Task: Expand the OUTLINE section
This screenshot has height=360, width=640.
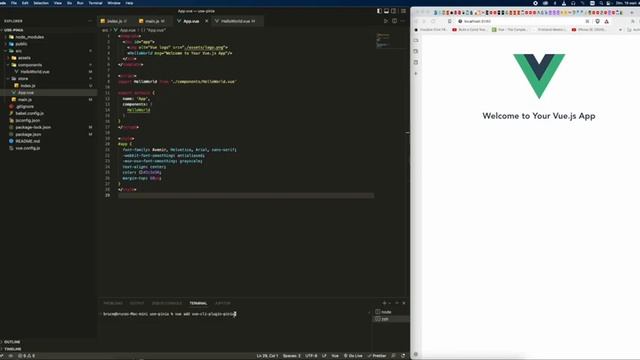Action: click(12, 342)
